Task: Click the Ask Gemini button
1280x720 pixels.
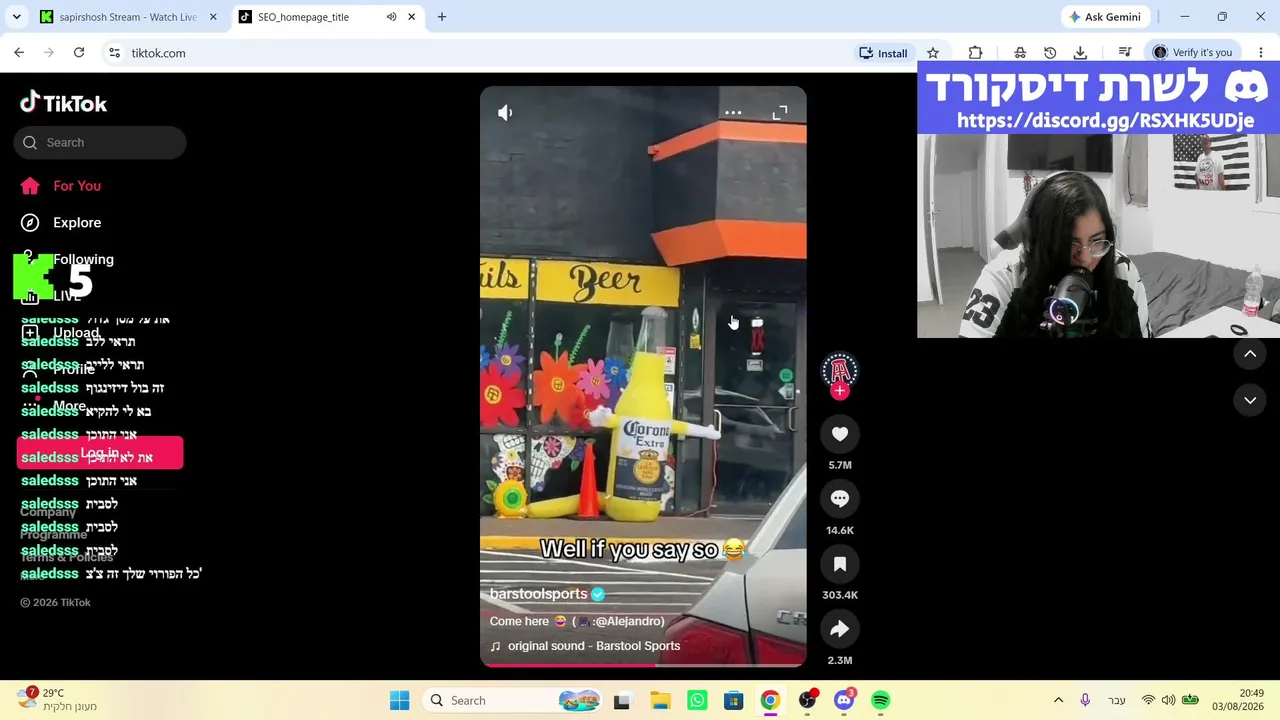Action: (1104, 17)
